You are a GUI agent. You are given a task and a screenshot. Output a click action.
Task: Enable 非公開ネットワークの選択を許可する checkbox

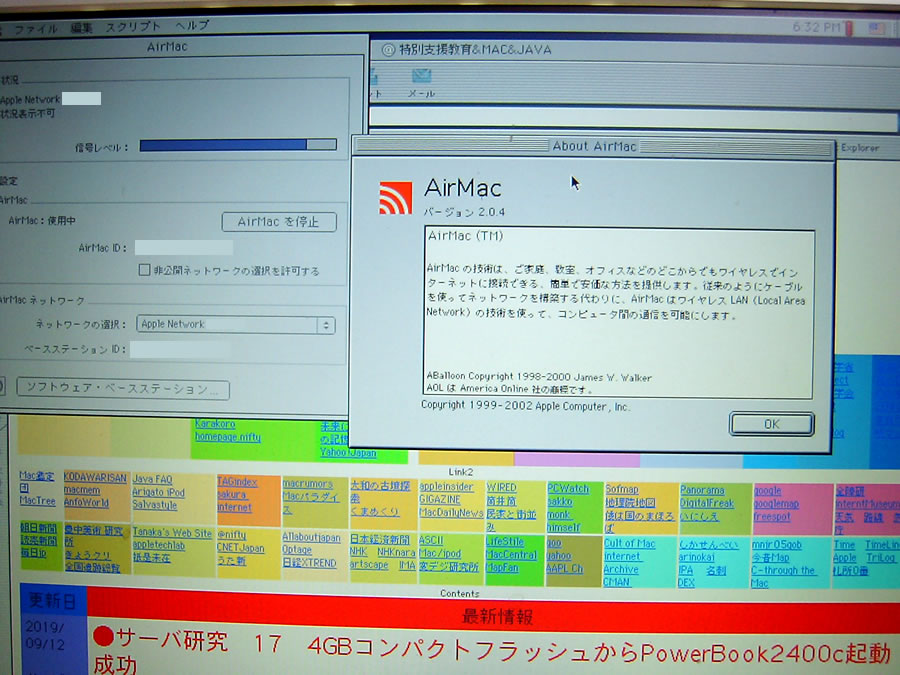tap(145, 270)
